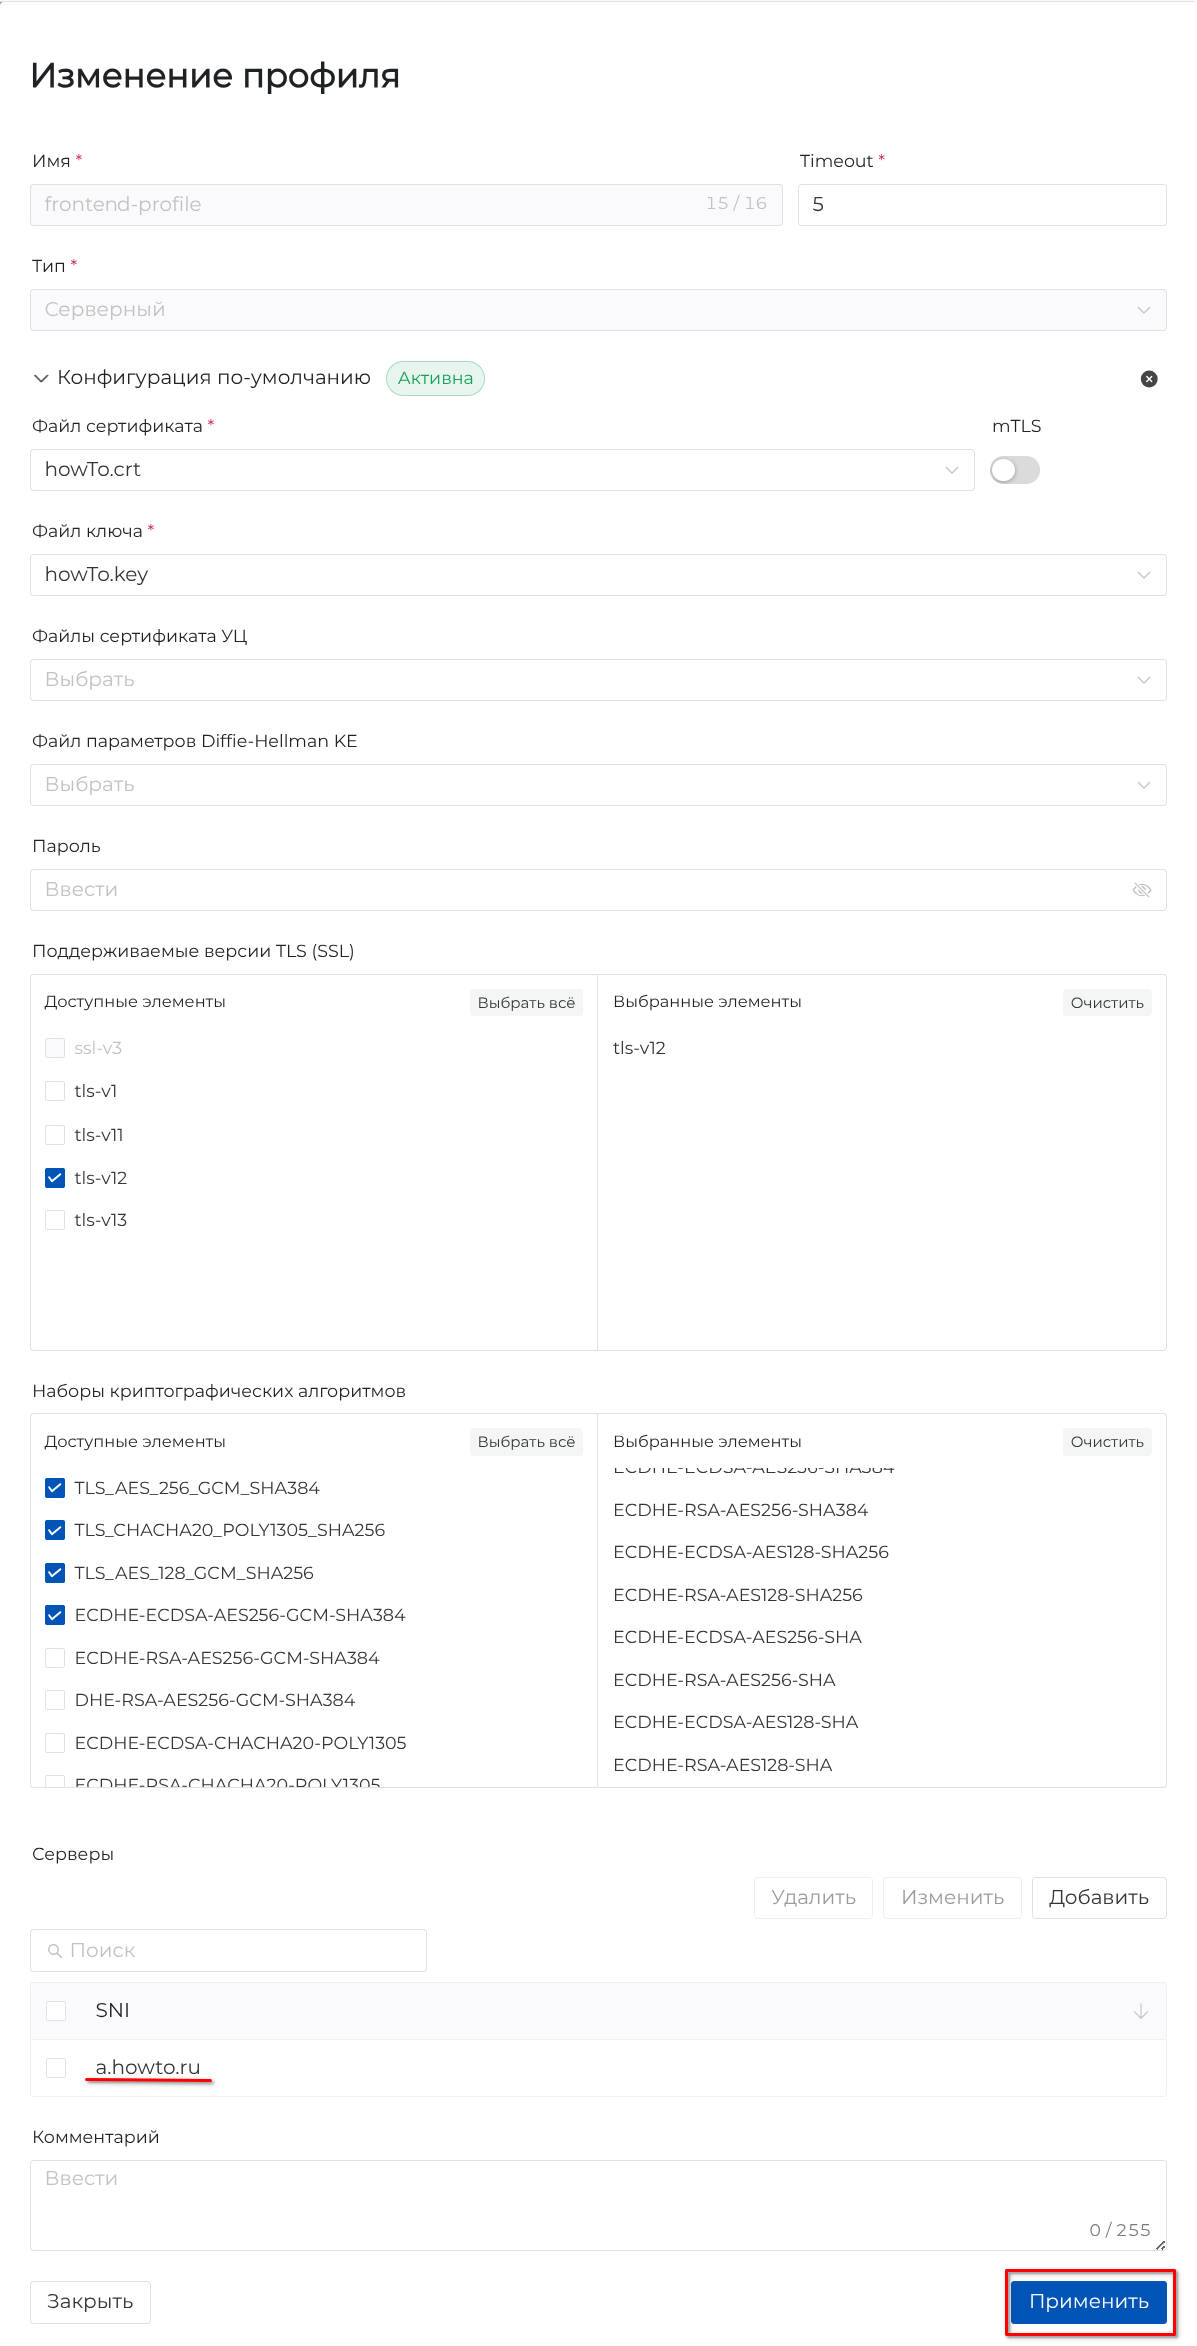Viewport: 1197px width, 2346px height.
Task: Uncheck TLS_CHACHA20_POLY1305_SHA256 cipher suite
Action: click(x=55, y=1530)
